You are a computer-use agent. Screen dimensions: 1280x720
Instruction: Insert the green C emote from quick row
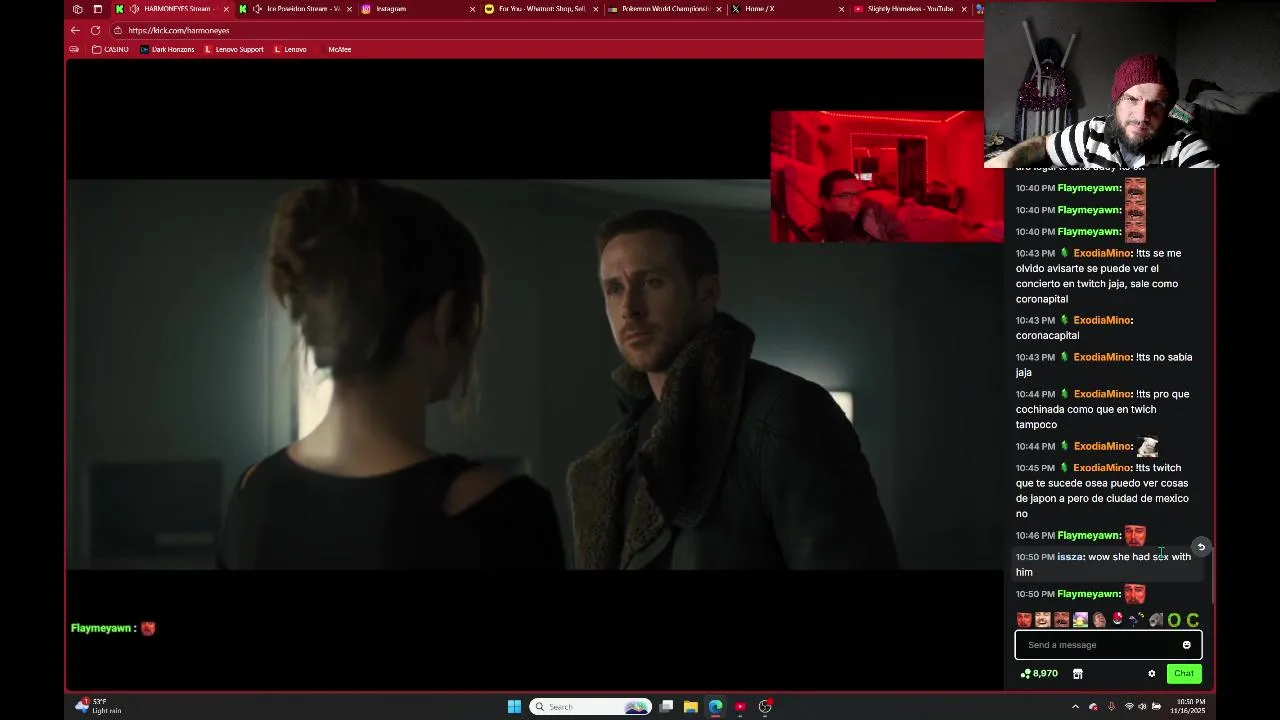(1192, 620)
